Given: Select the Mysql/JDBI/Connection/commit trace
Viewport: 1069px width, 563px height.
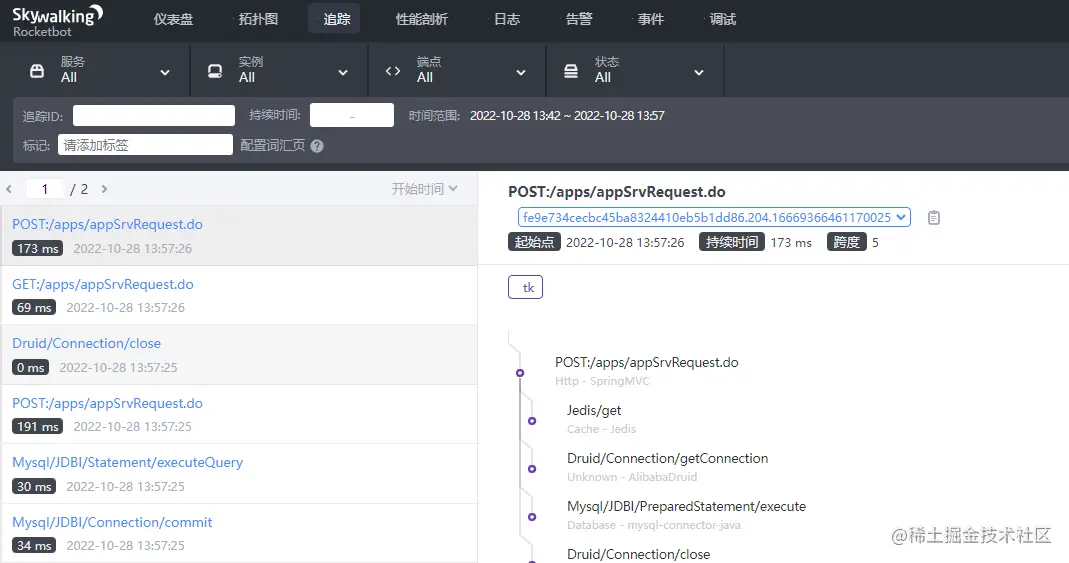Looking at the screenshot, I should [x=239, y=533].
